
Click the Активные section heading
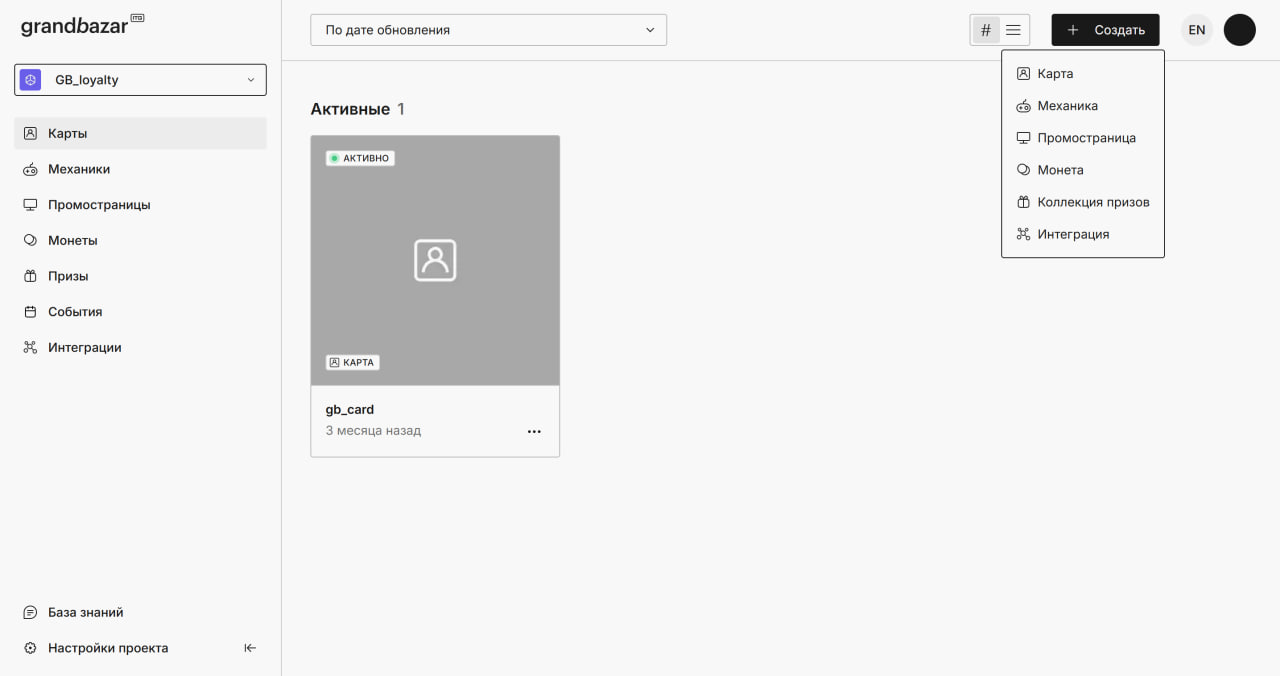click(350, 109)
